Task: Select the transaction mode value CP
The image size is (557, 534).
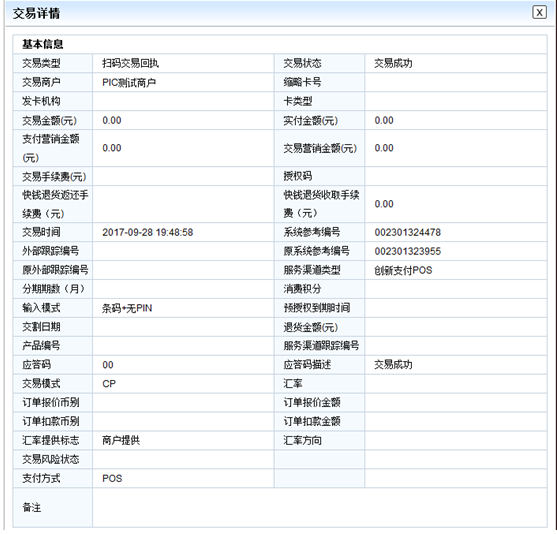Action: [109, 384]
